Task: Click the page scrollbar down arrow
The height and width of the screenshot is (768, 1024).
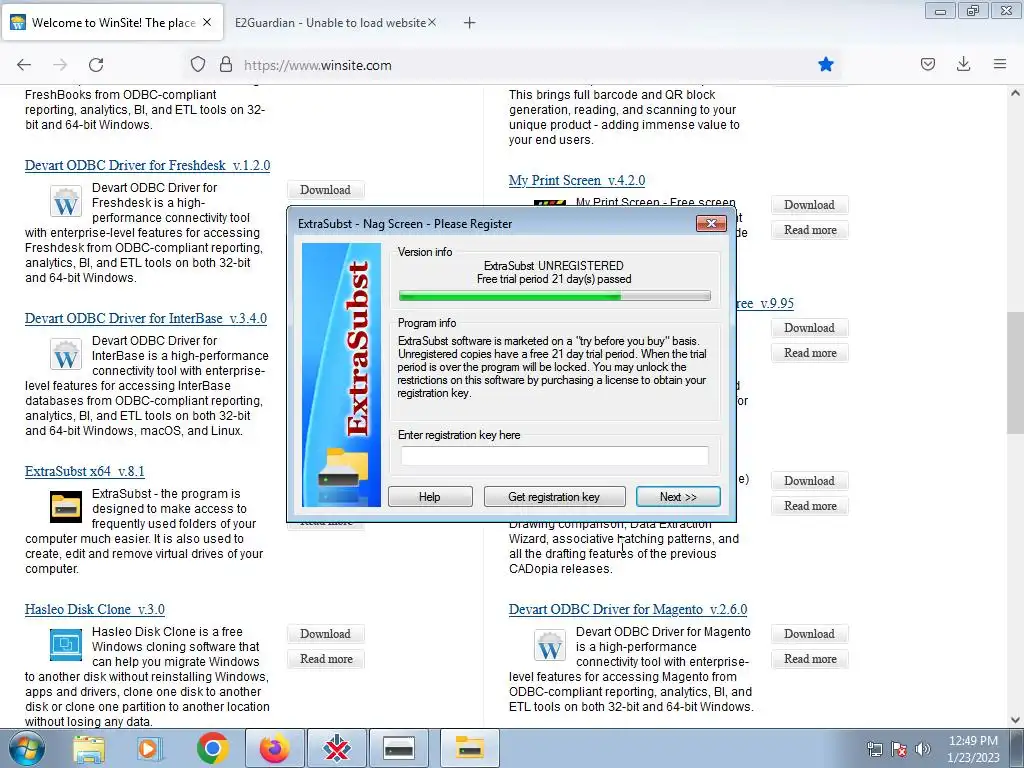Action: (1016, 720)
